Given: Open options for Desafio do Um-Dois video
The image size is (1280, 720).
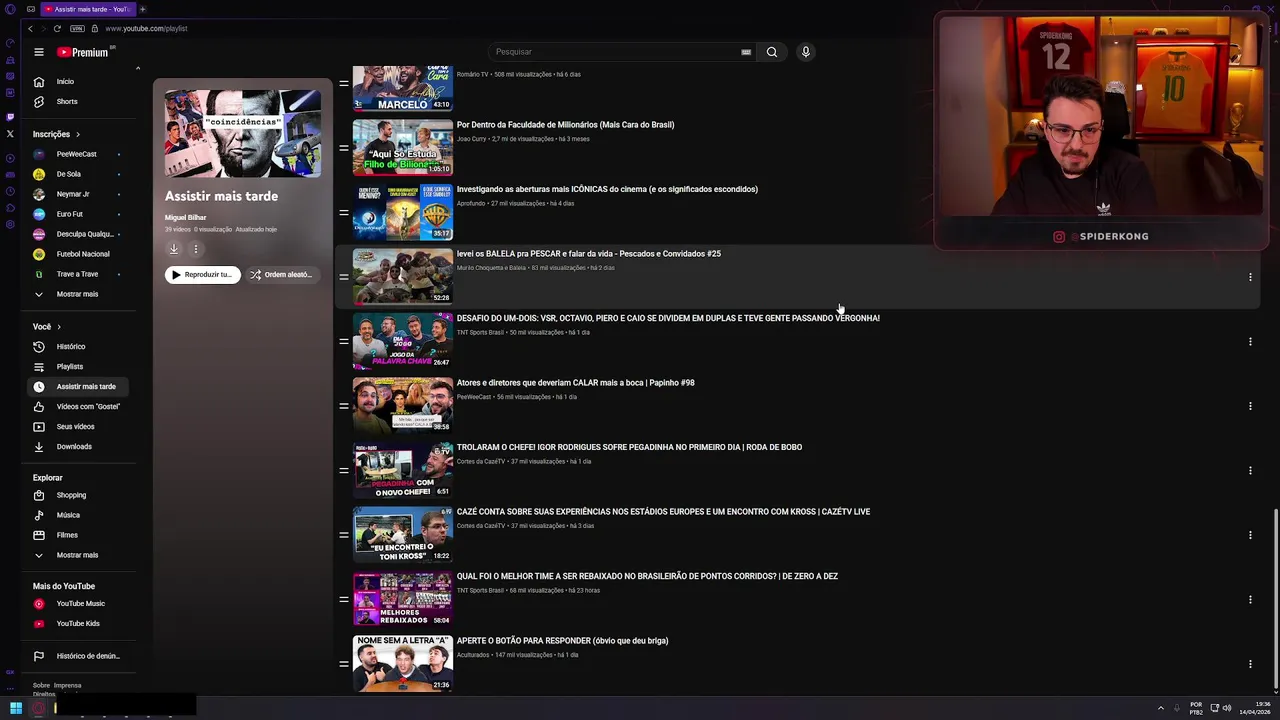Looking at the screenshot, I should pos(1250,341).
